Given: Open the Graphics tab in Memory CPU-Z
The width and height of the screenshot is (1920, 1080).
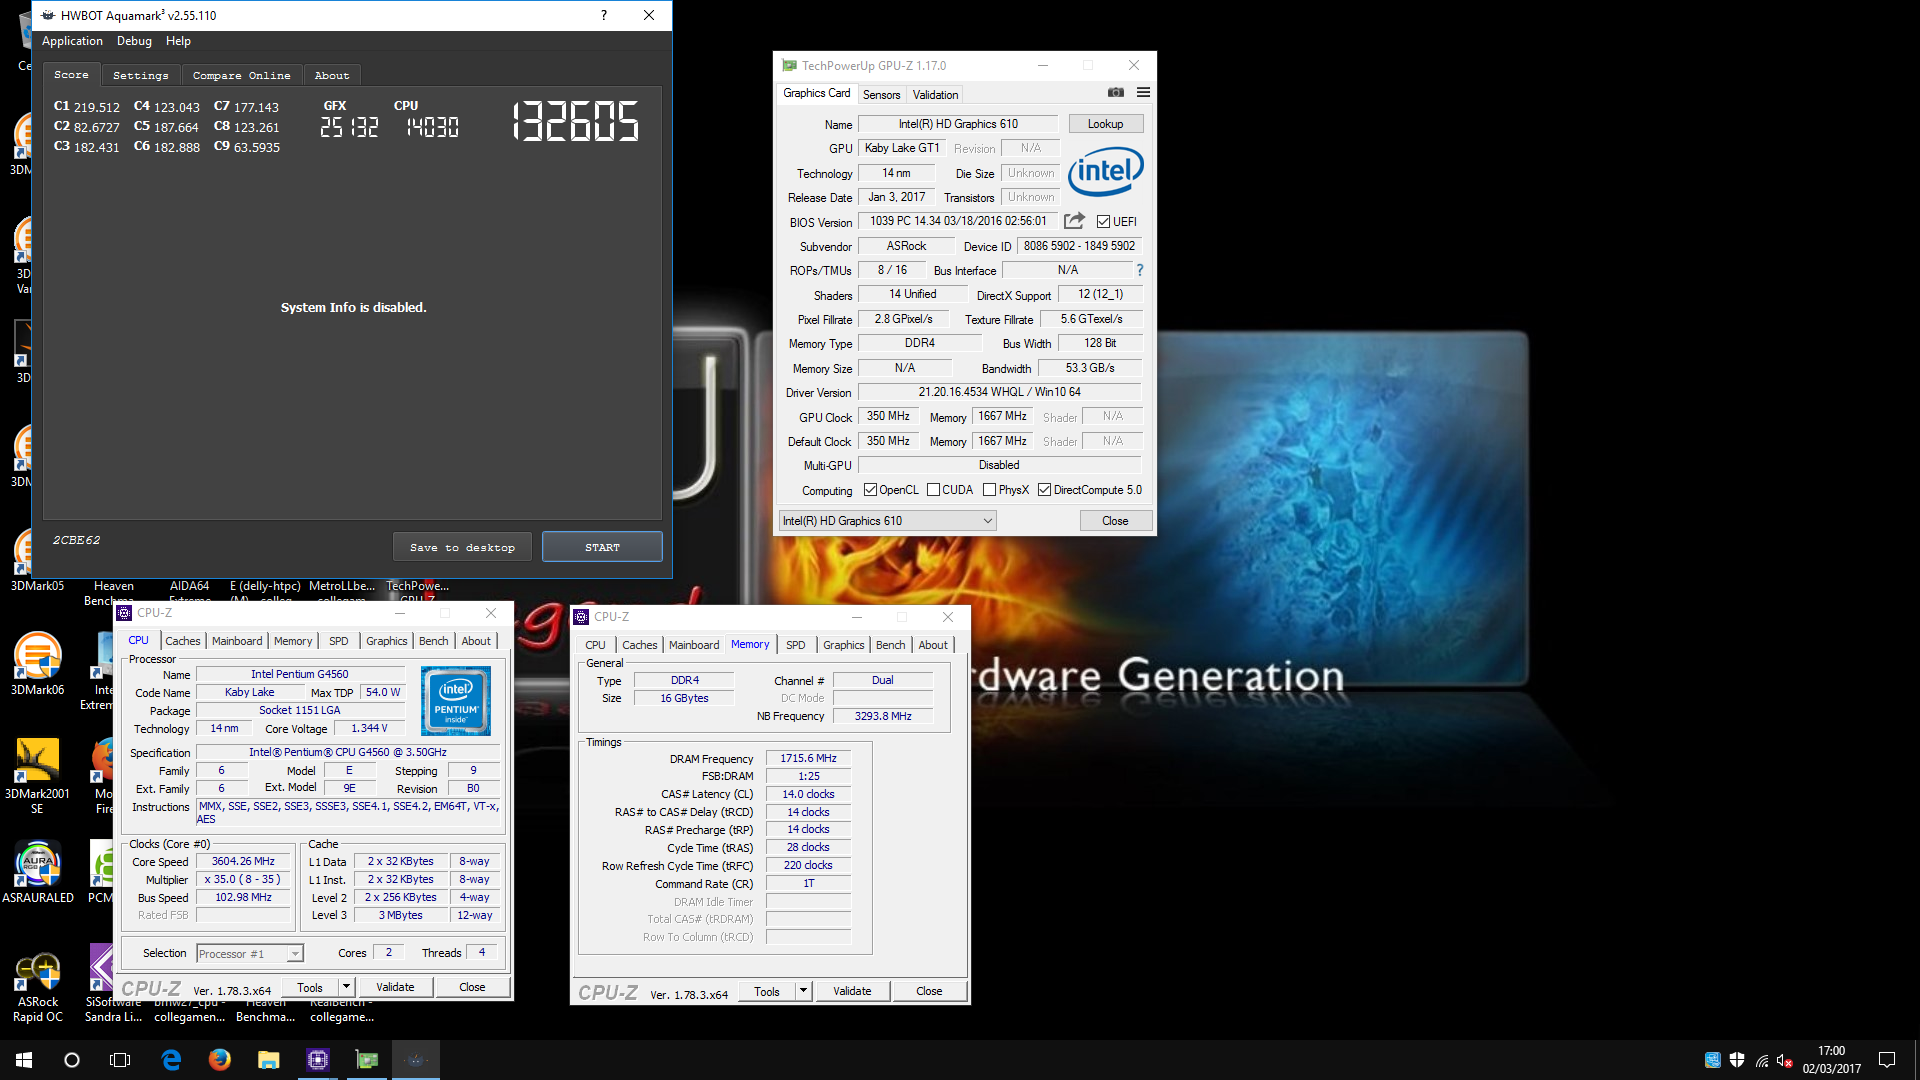Looking at the screenshot, I should point(843,645).
